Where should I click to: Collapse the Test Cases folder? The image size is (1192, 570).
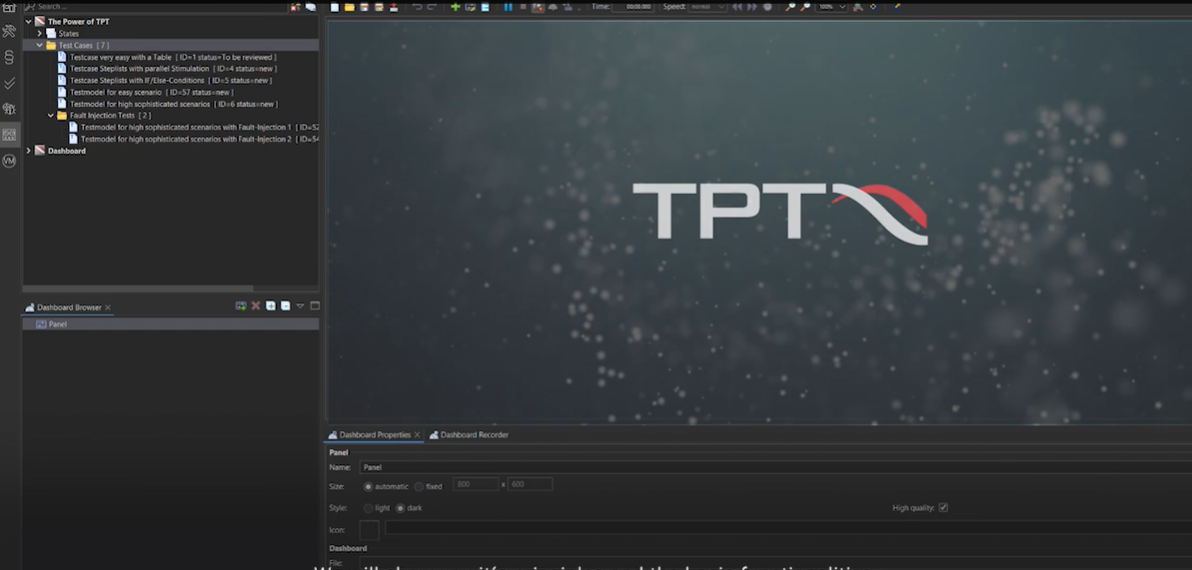[x=40, y=45]
